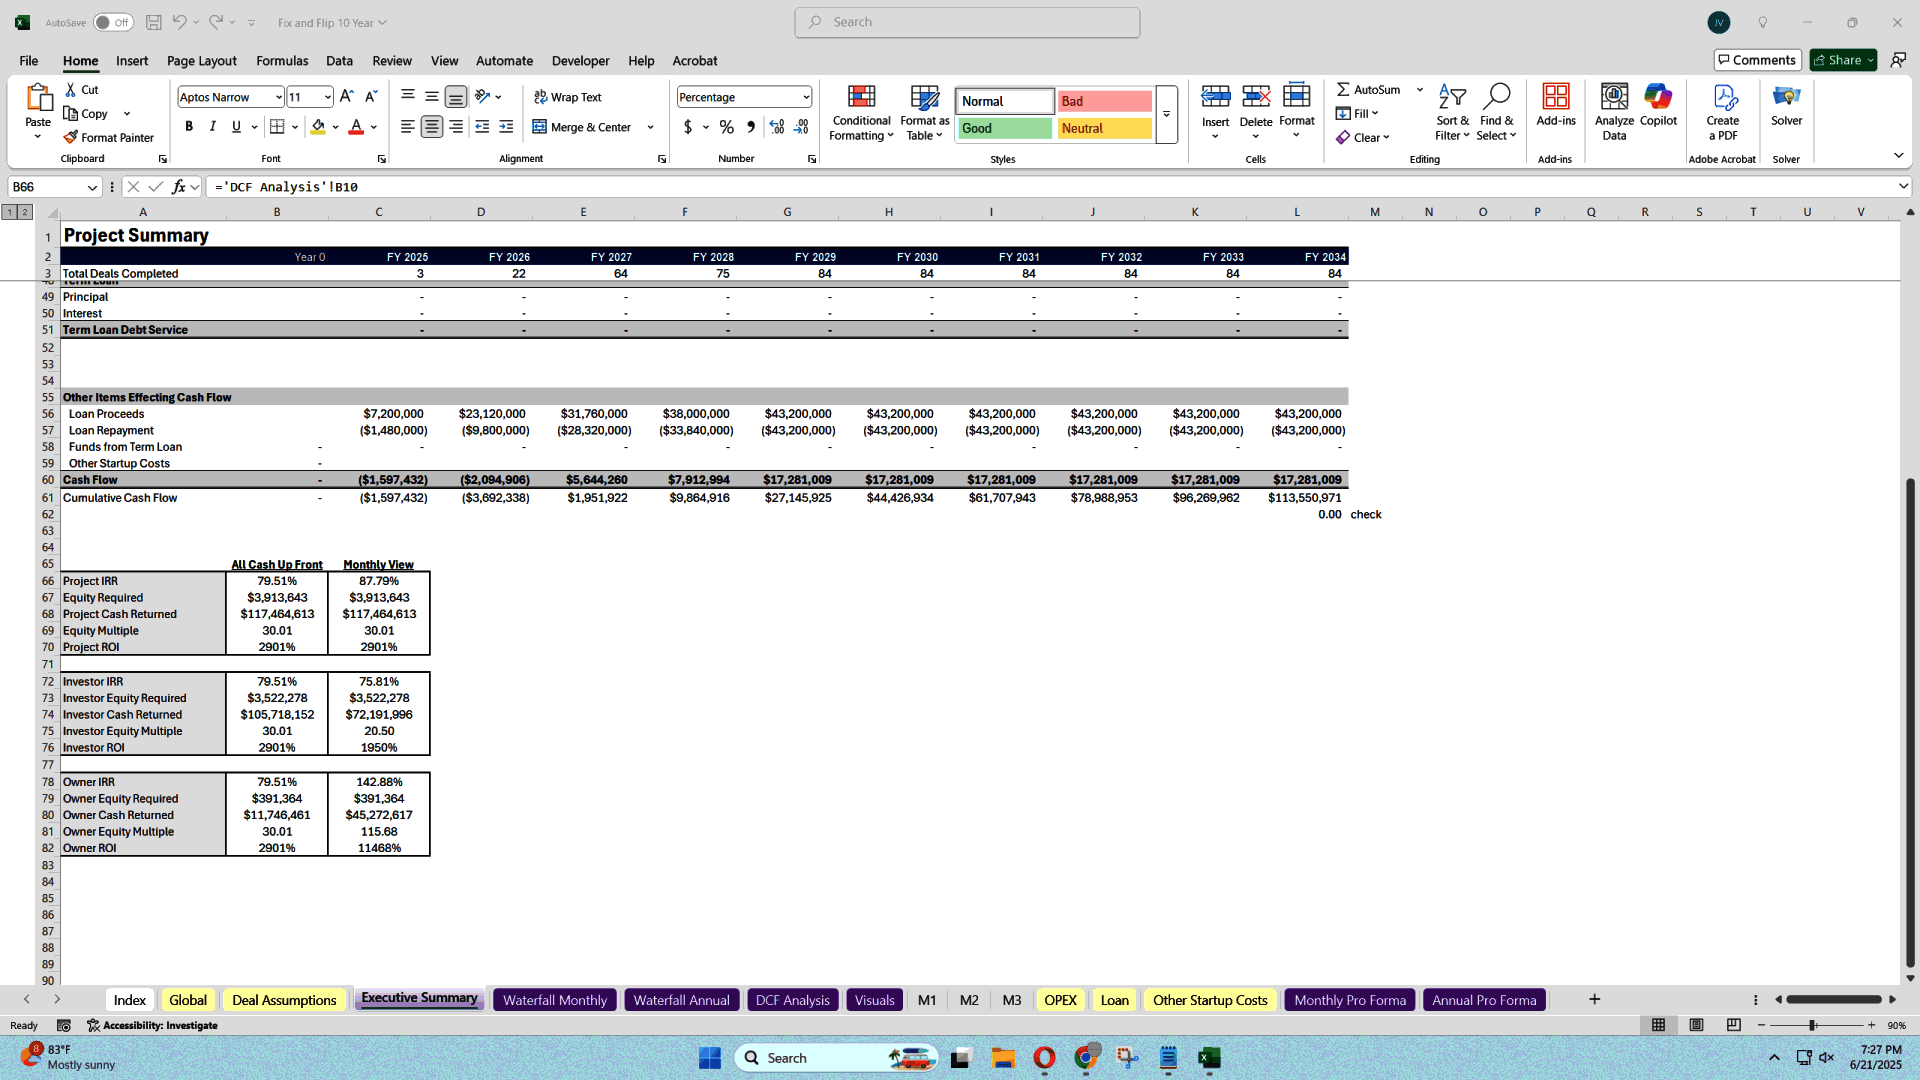Open Copilot from the ribbon
The image size is (1920, 1080).
point(1658,106)
